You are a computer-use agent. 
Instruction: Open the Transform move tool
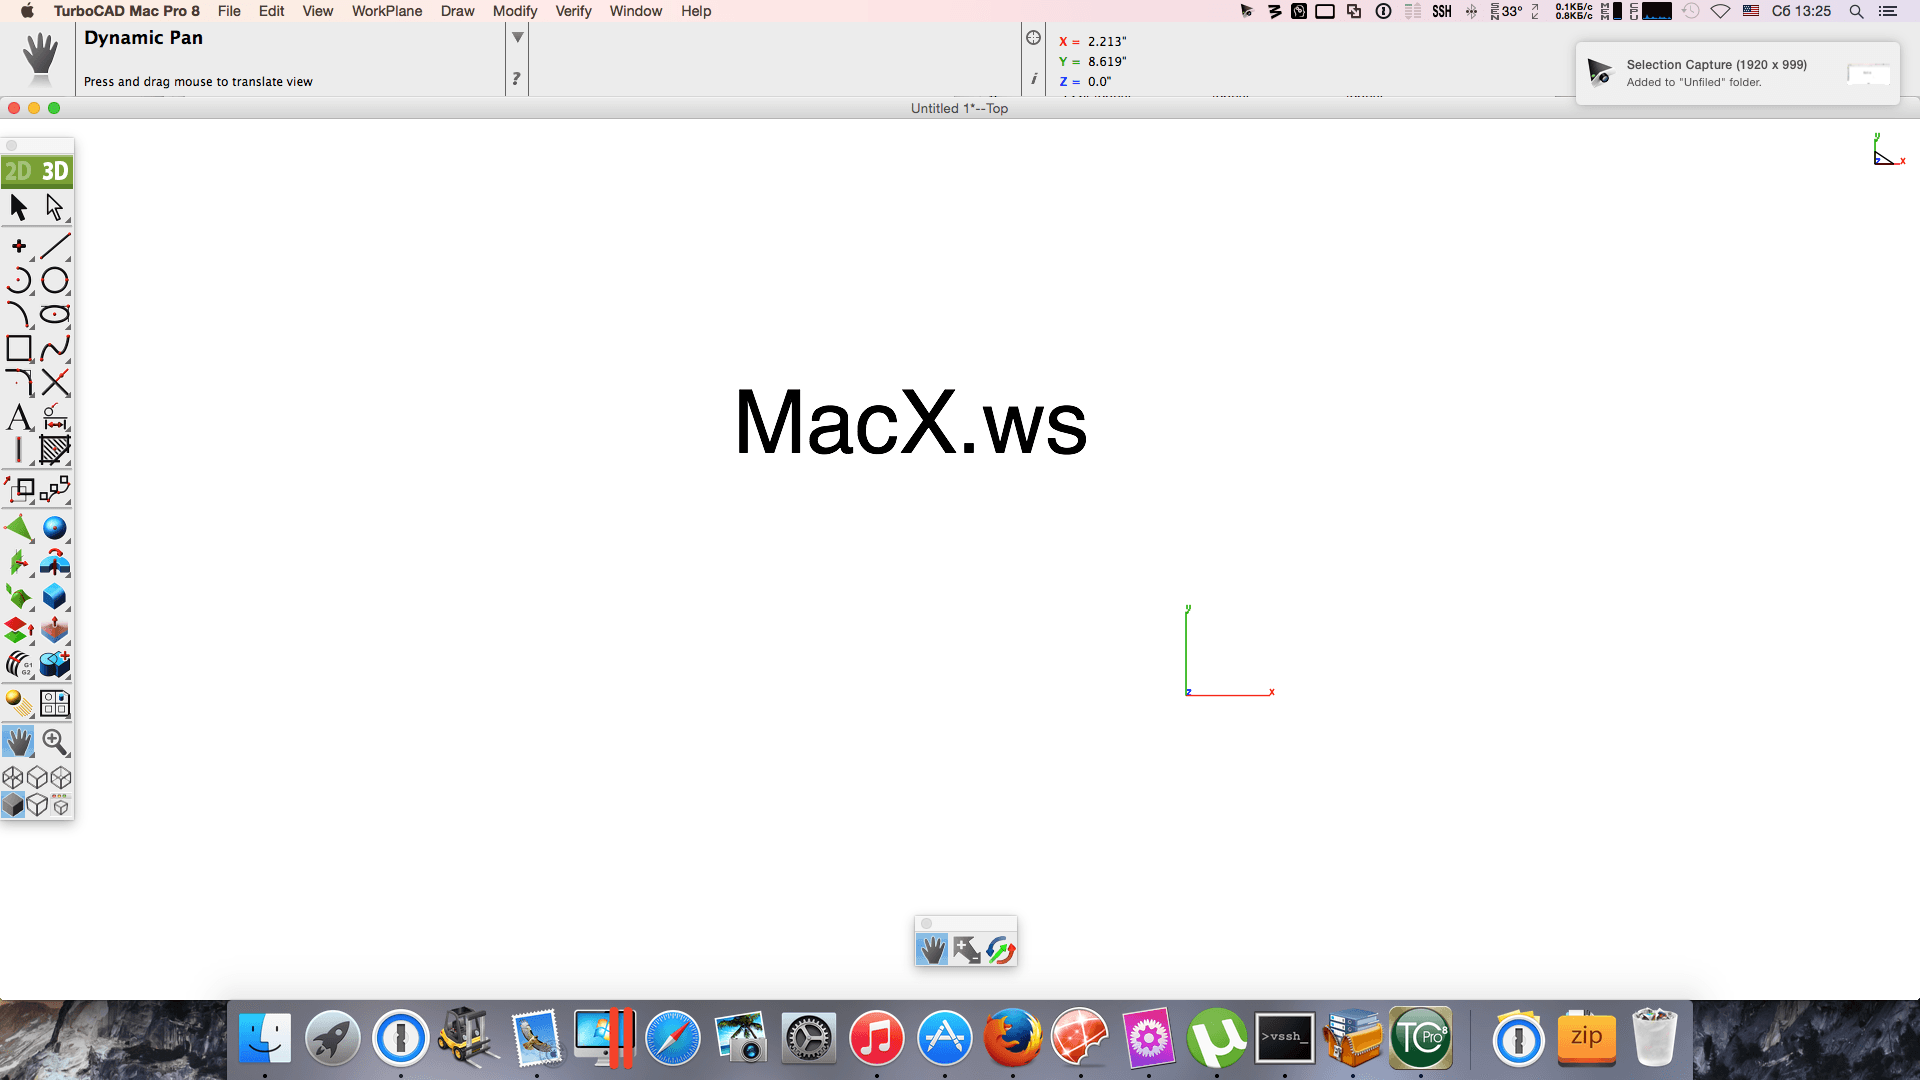(x=19, y=489)
